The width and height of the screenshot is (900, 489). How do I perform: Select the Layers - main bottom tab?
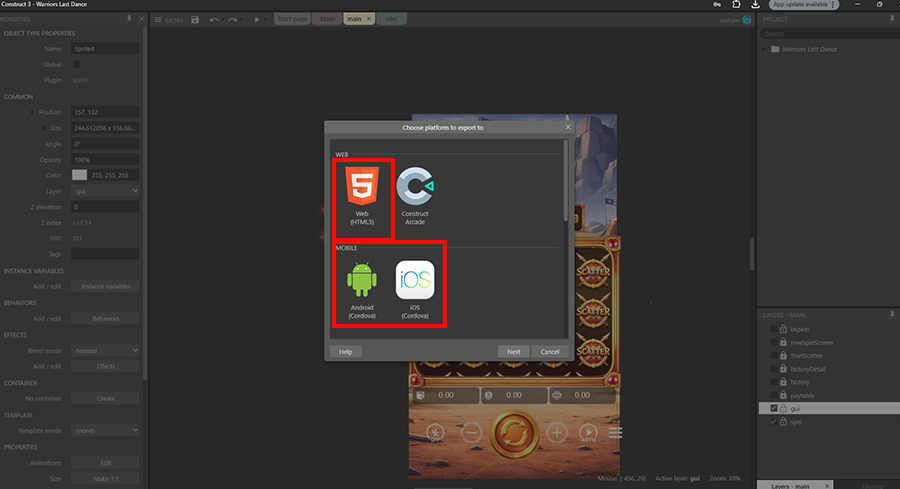[790, 486]
